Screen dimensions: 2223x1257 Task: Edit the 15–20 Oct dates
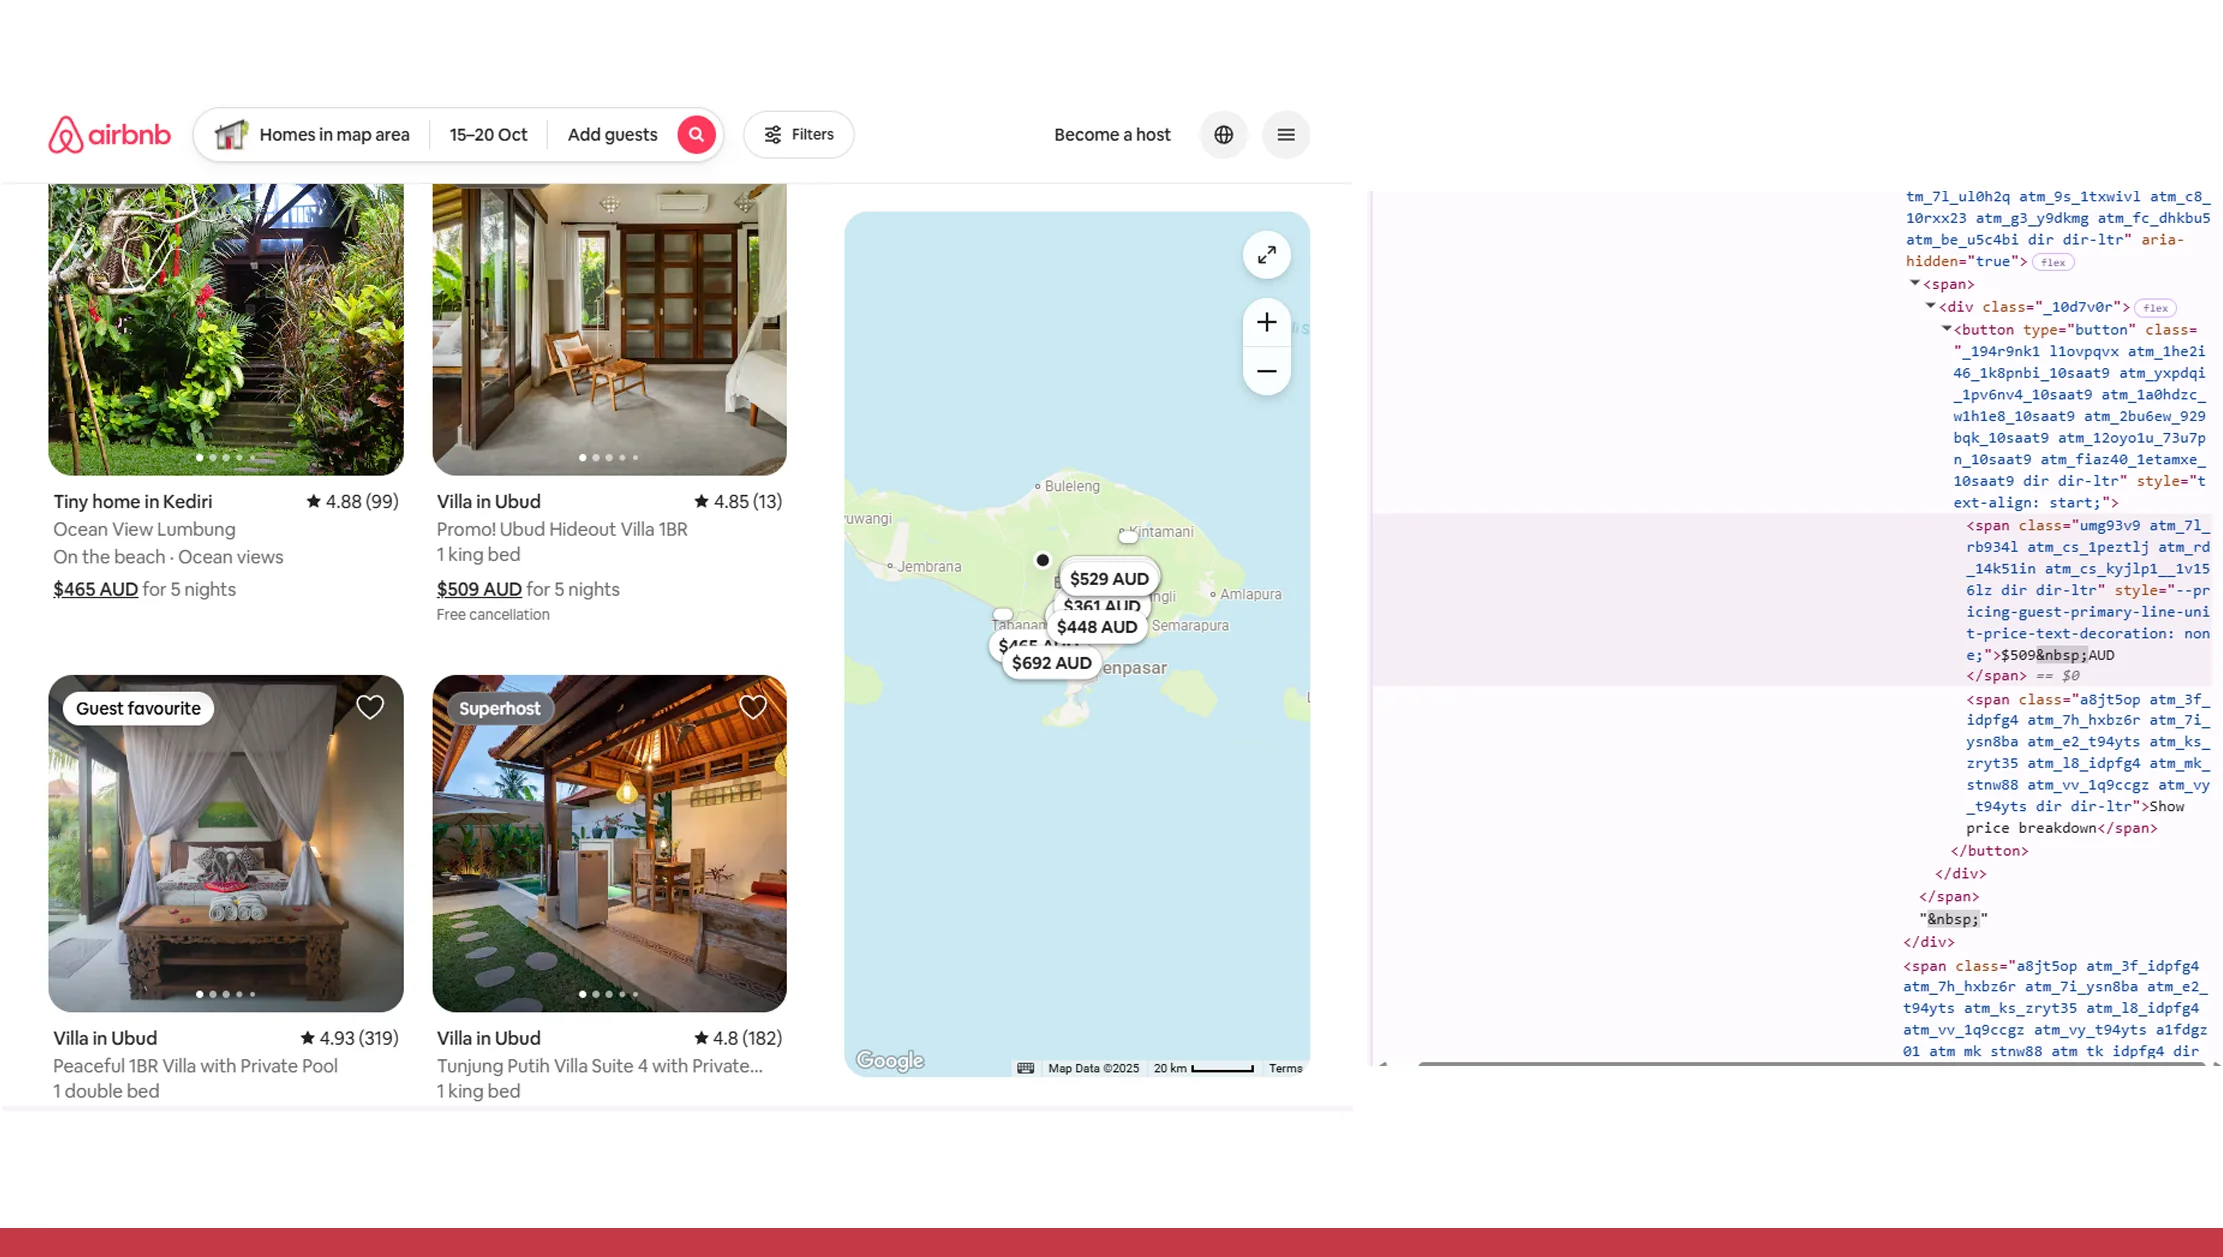(488, 135)
